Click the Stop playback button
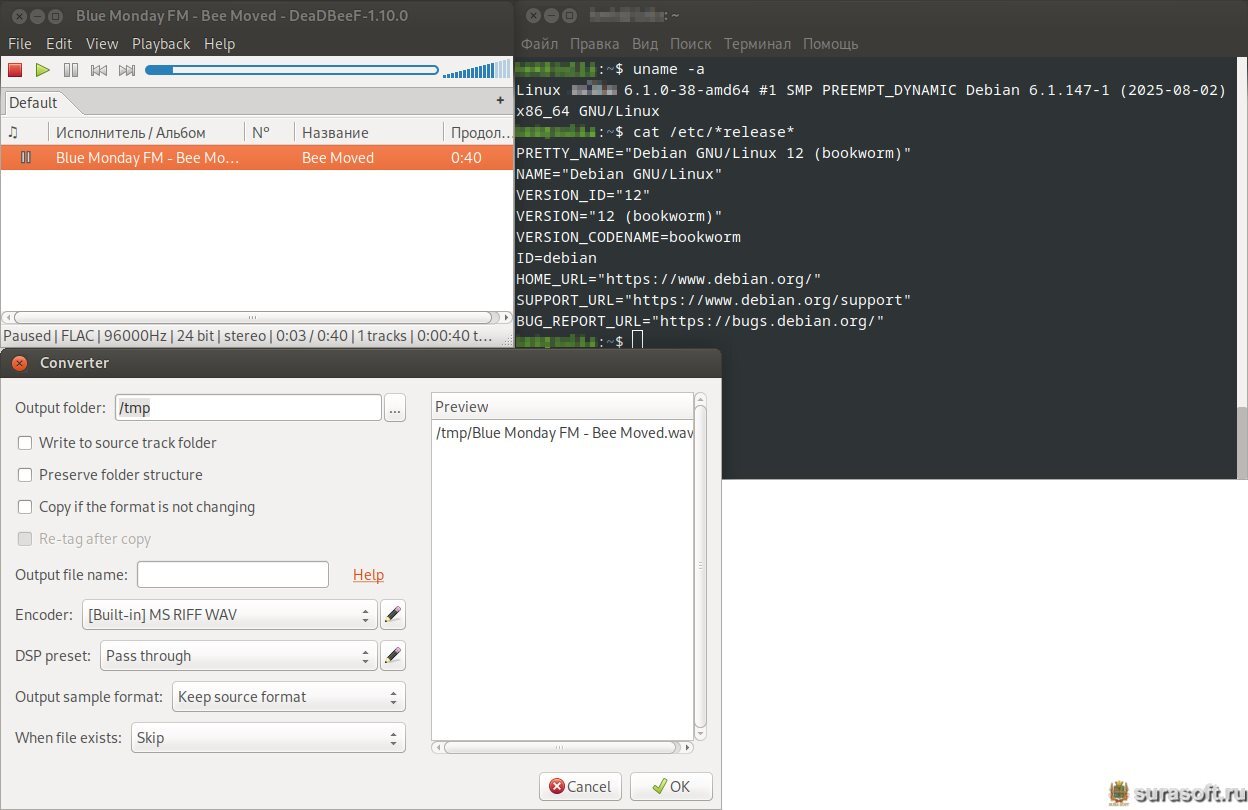The width and height of the screenshot is (1248, 810). click(15, 70)
